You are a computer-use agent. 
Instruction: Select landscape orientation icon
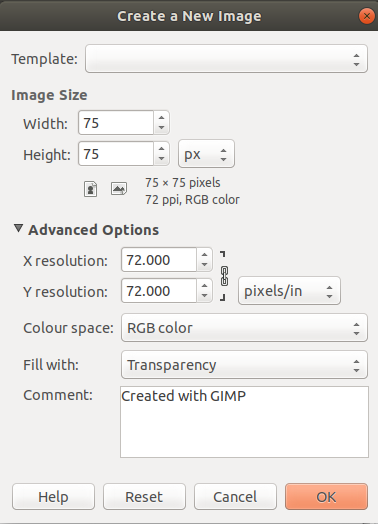119,189
